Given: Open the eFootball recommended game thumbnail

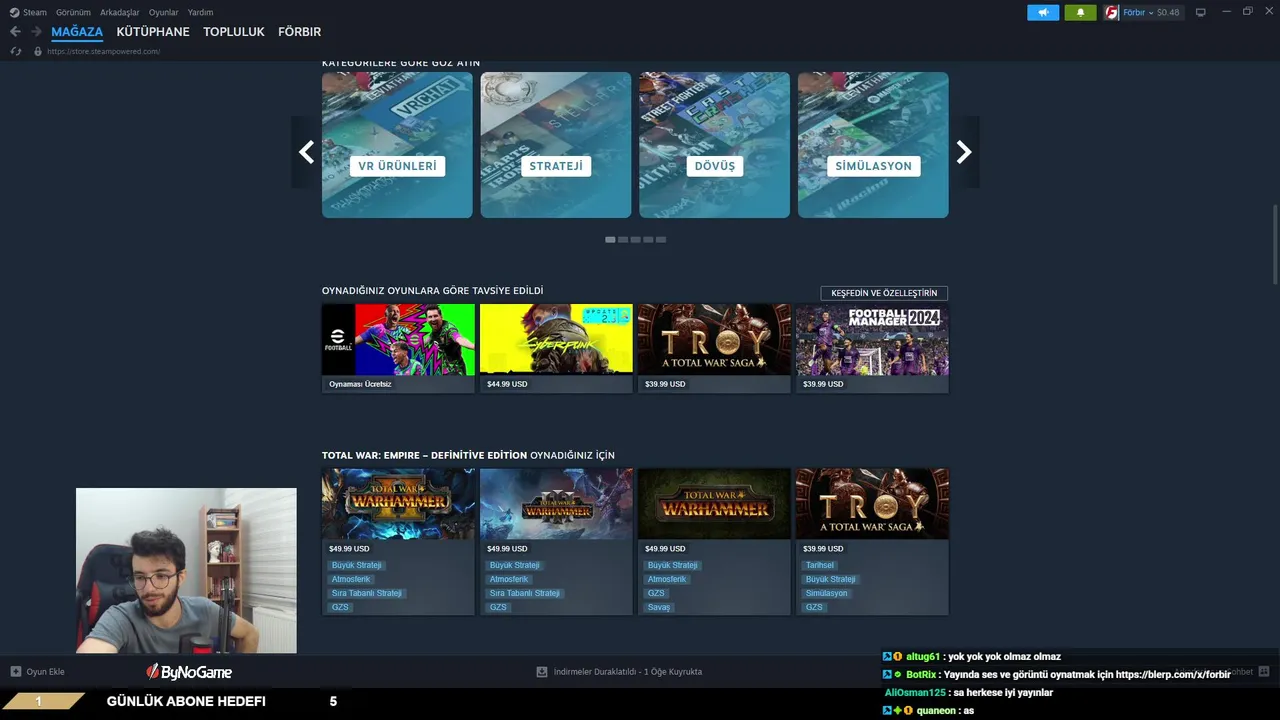Looking at the screenshot, I should pos(398,340).
